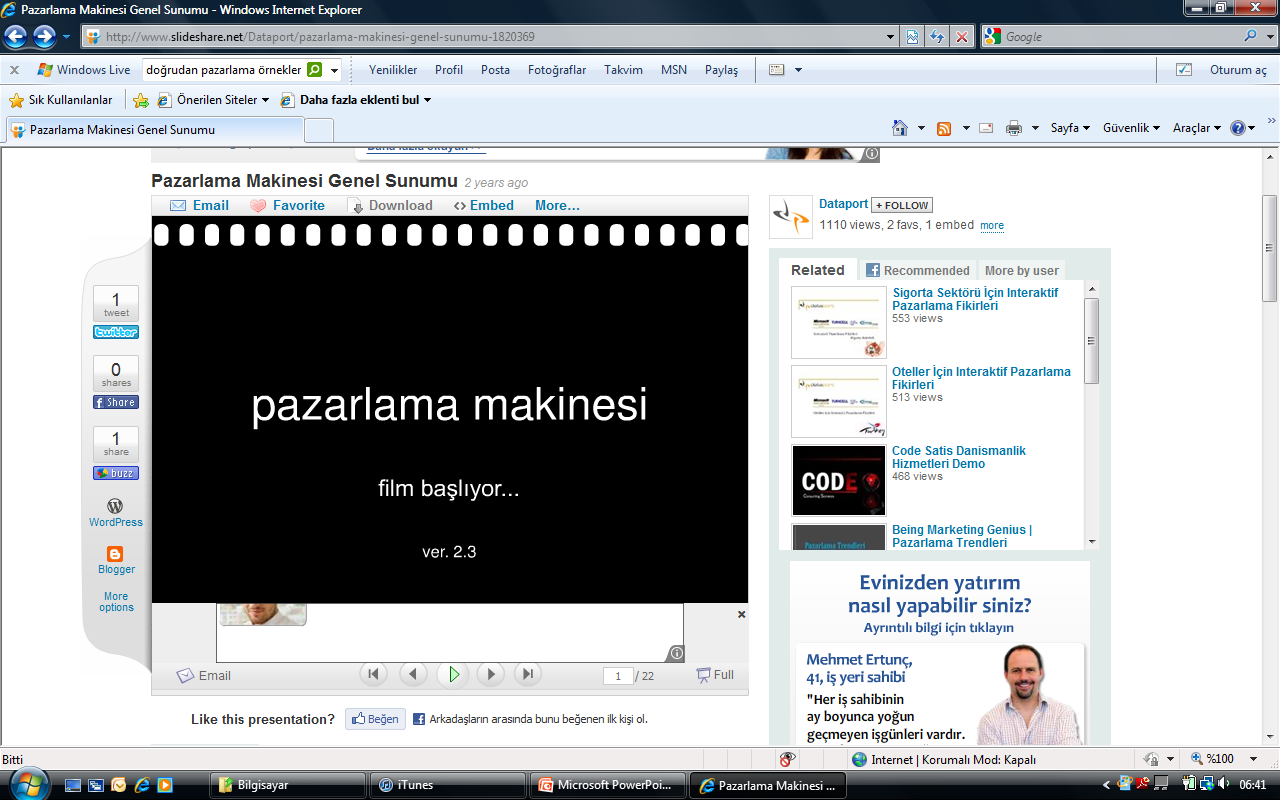Stop page loading with the red X
Viewport: 1280px width, 800px height.
click(x=962, y=37)
